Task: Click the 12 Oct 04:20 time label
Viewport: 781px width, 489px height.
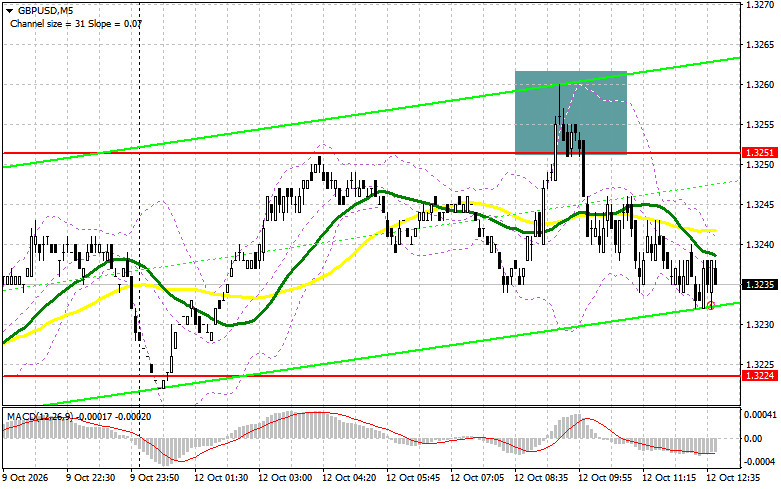Action: [x=349, y=478]
